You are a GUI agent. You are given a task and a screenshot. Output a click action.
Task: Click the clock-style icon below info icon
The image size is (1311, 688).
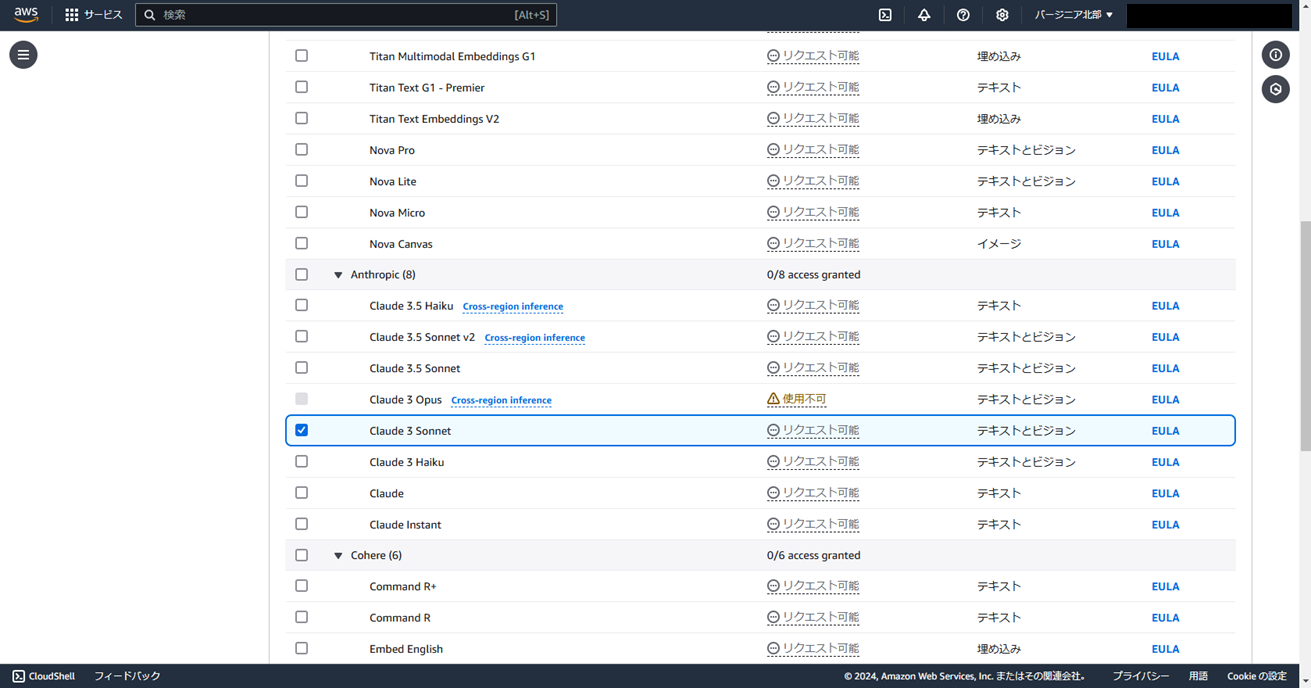click(1276, 90)
